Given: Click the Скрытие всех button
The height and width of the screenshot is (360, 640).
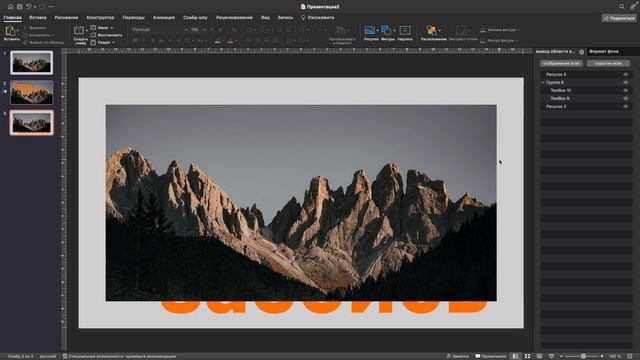Looking at the screenshot, I should point(608,63).
